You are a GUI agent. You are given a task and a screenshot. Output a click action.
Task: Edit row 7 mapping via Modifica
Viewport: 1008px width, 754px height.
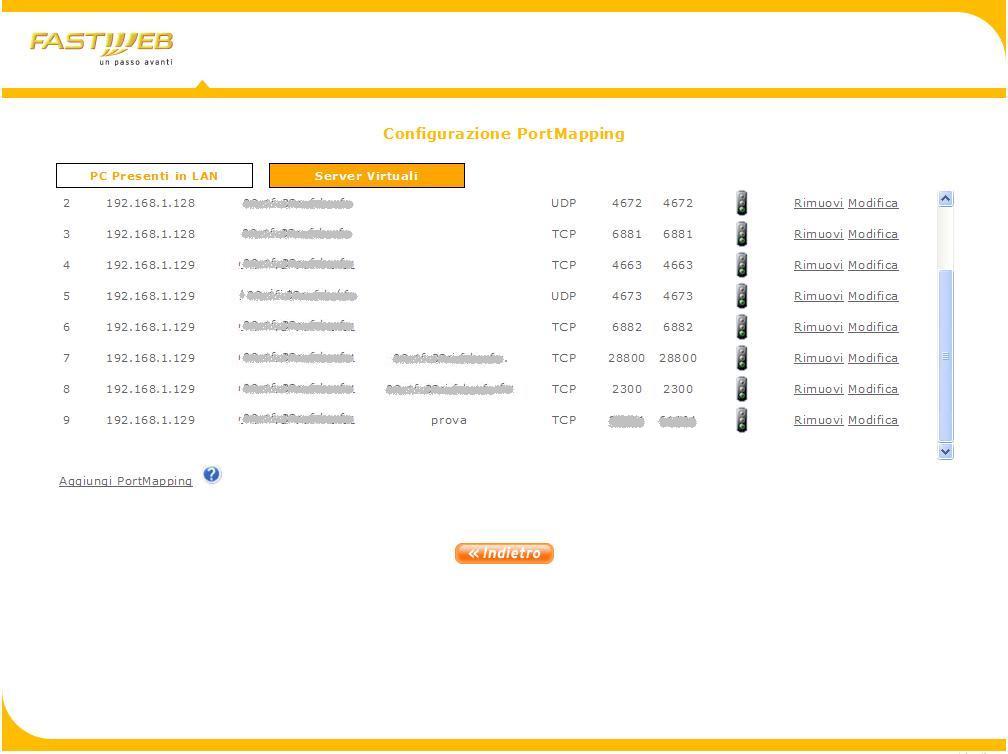(x=872, y=358)
